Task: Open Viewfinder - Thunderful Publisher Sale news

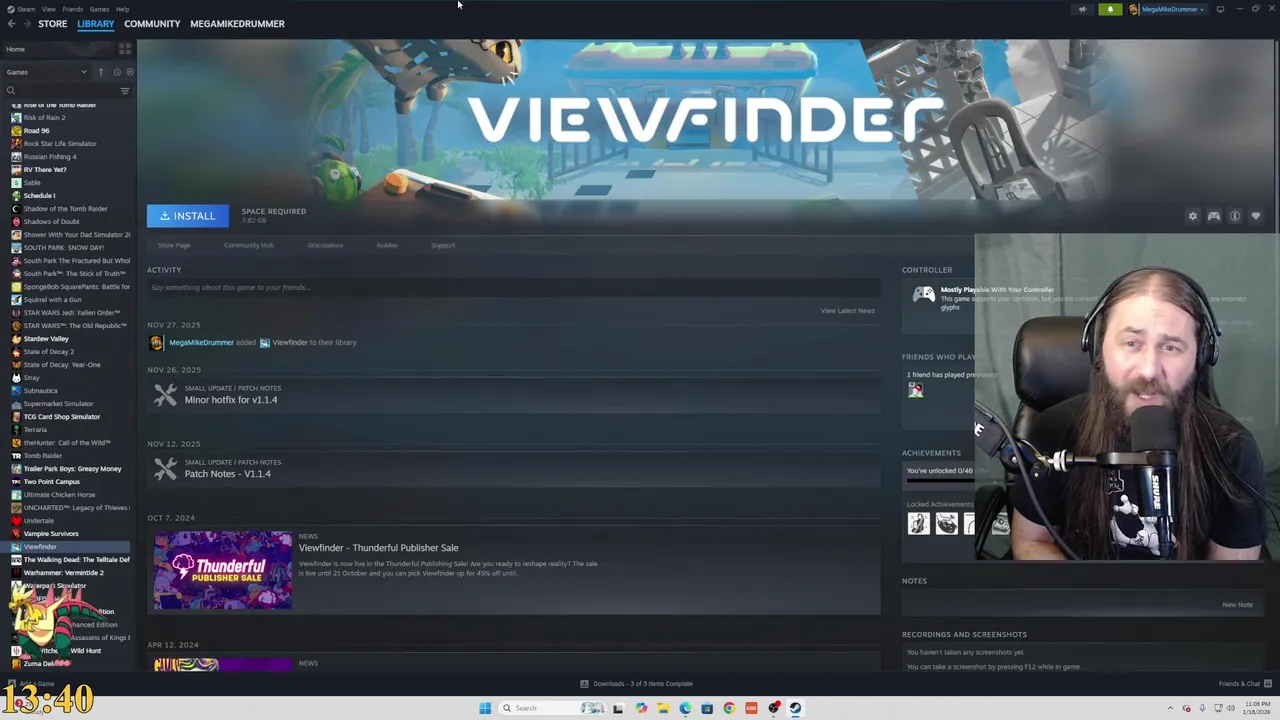Action: [x=378, y=548]
